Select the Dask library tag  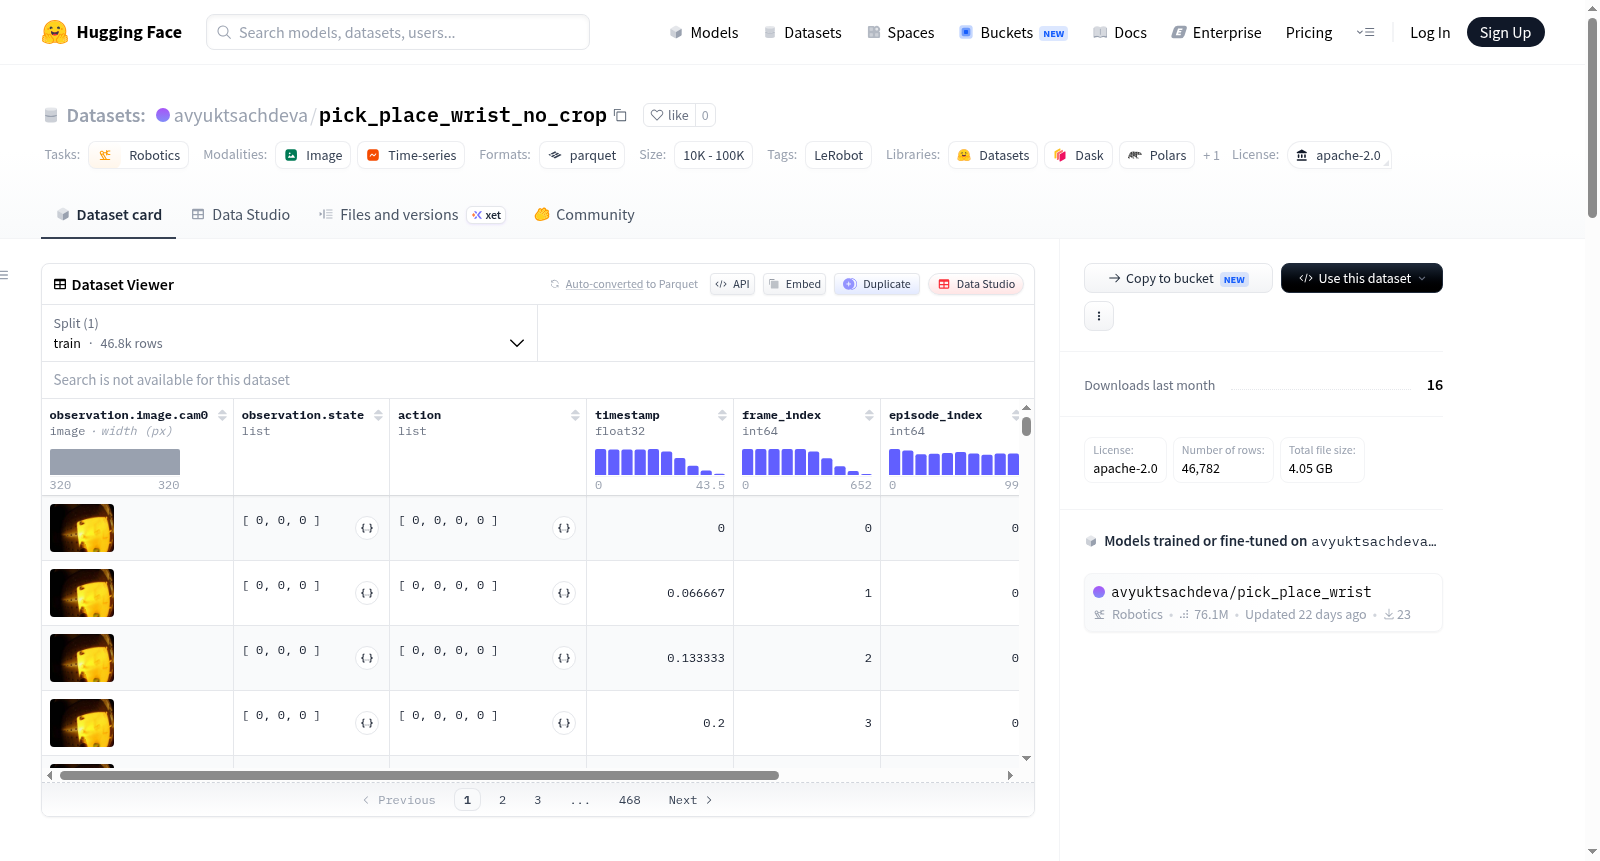tap(1079, 155)
